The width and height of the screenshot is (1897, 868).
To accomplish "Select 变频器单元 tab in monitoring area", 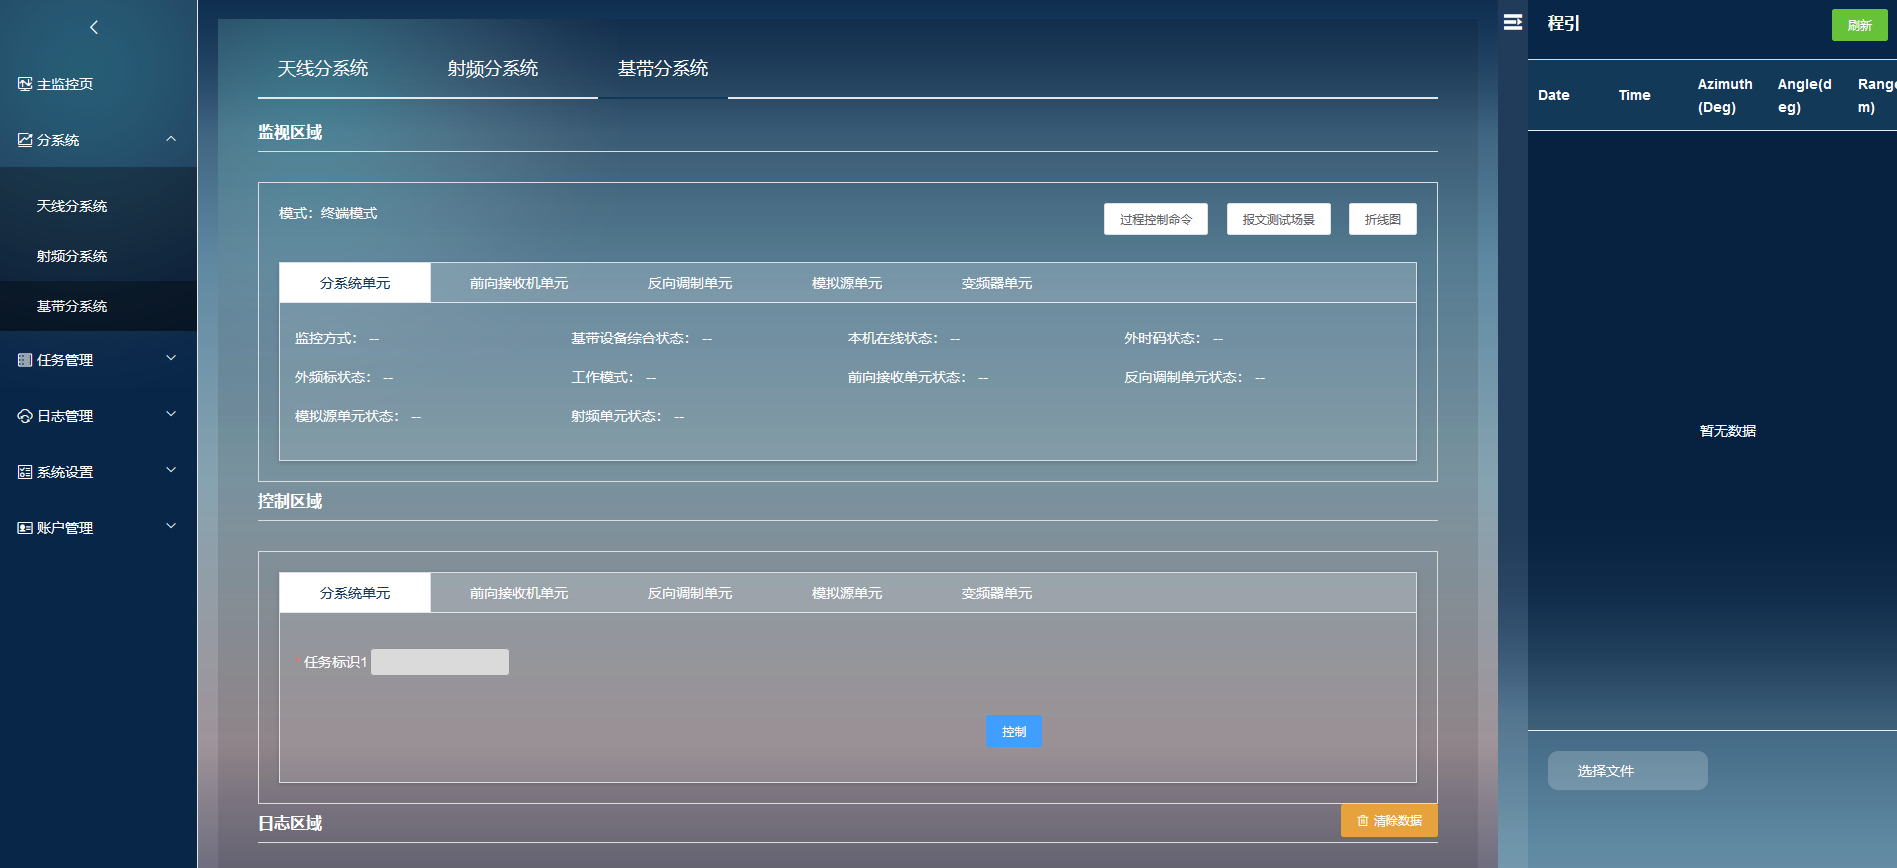I will click(x=997, y=283).
